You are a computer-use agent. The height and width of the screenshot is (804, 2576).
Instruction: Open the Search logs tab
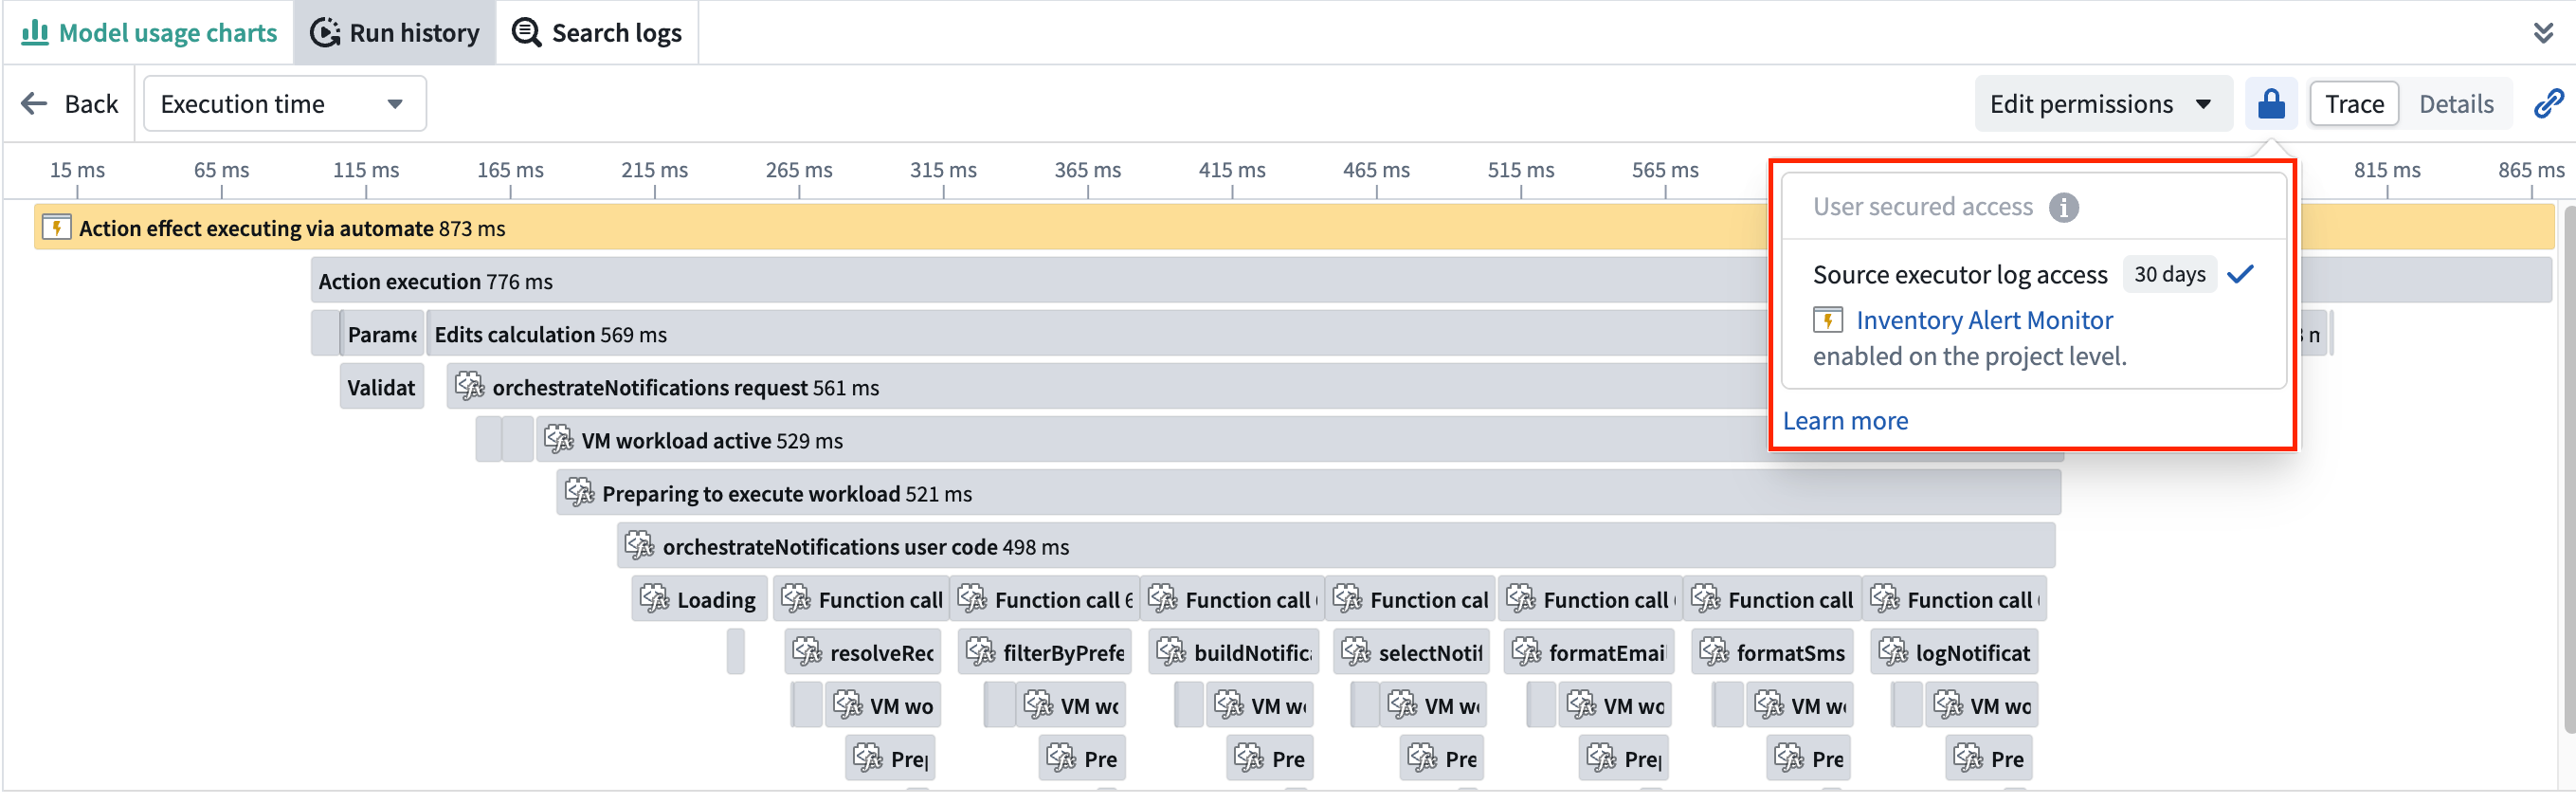tap(597, 33)
